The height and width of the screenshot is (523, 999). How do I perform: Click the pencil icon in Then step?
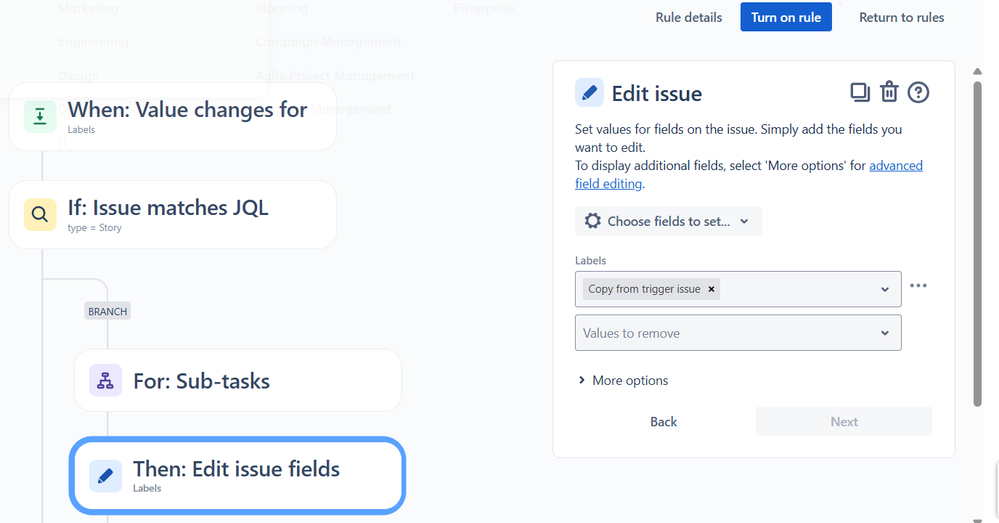pos(105,476)
